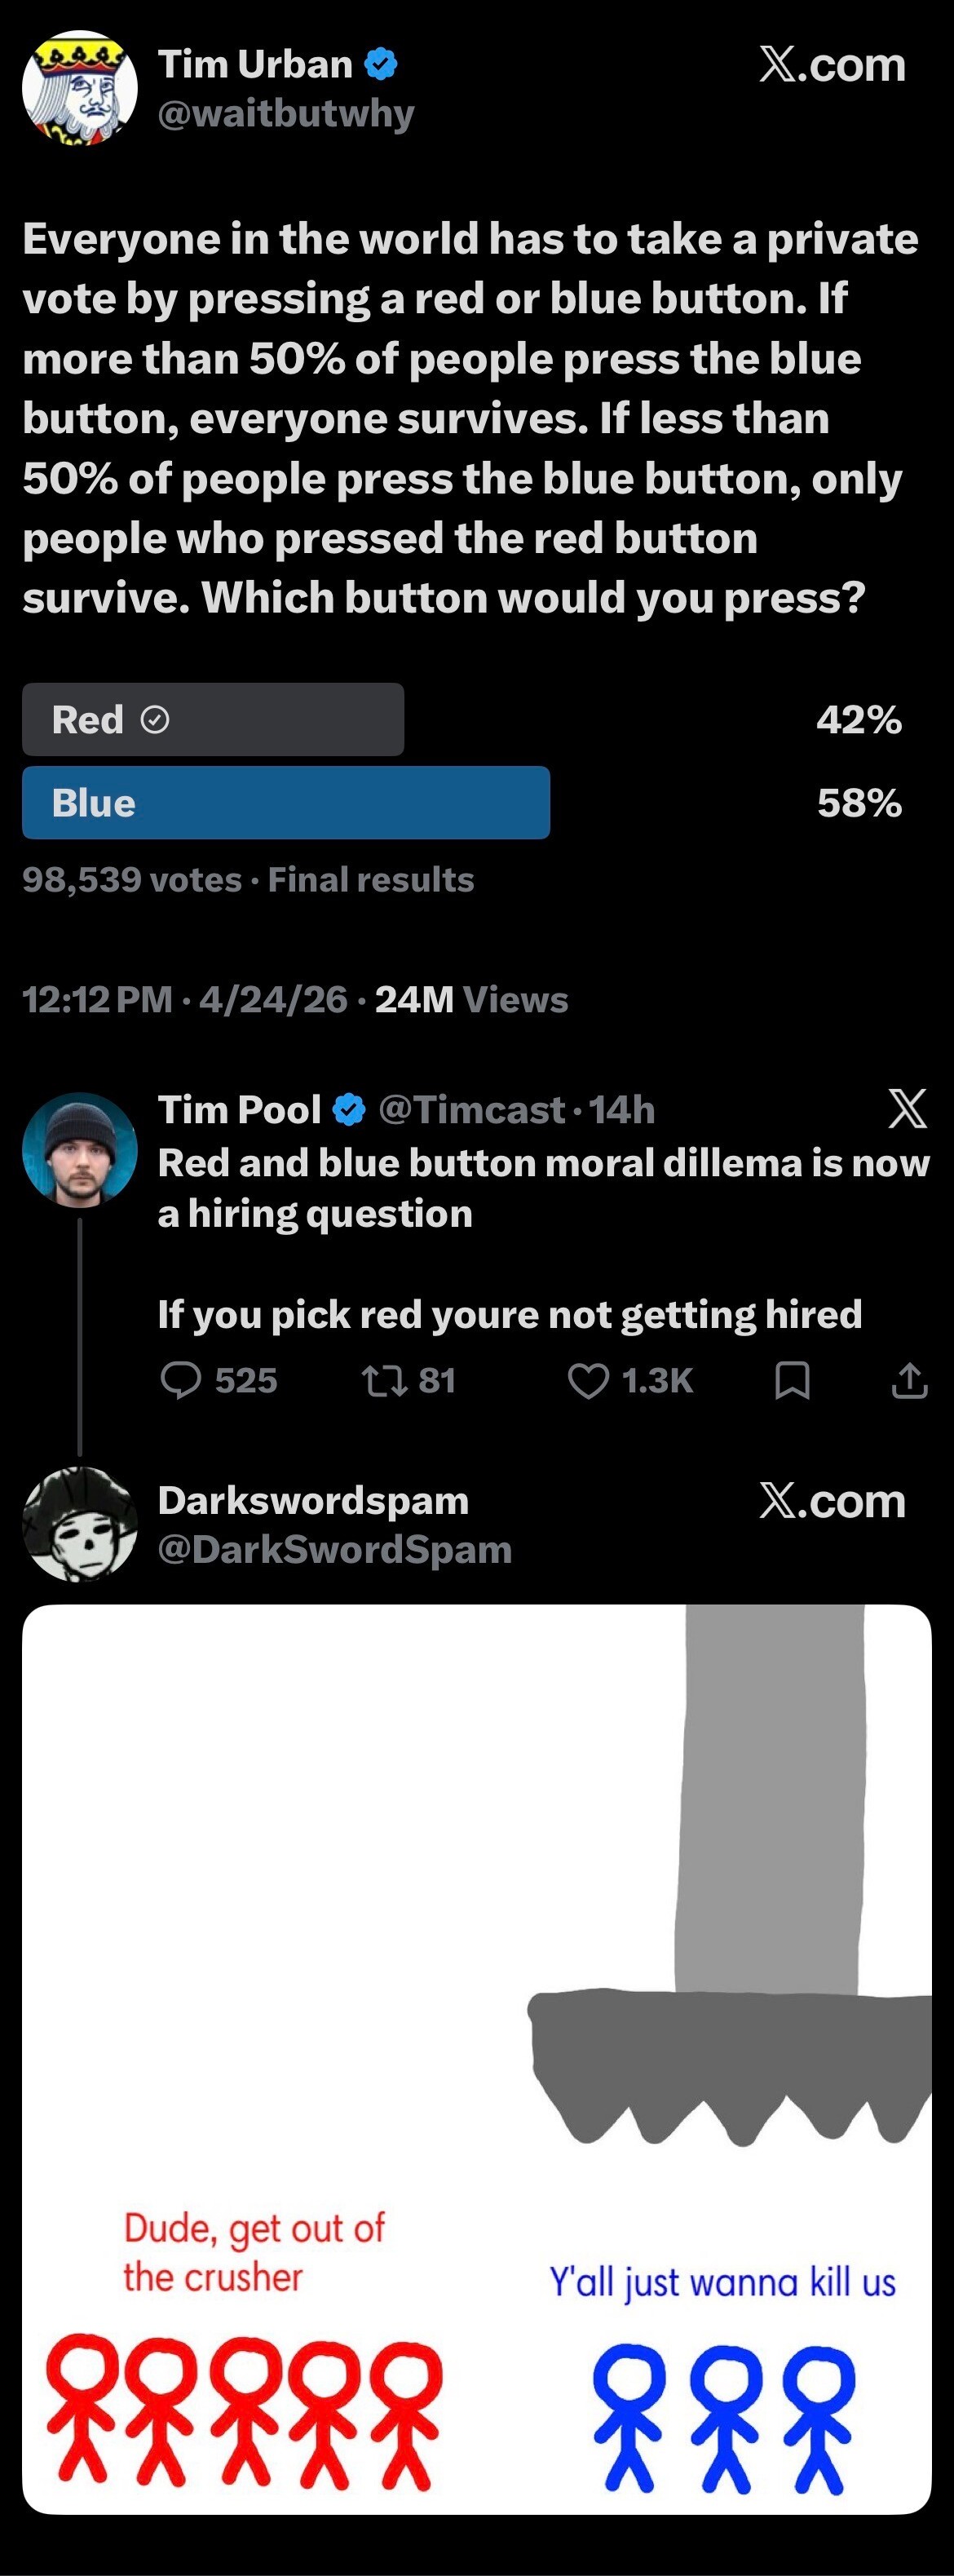Like Tim Pool's tweet via the heart icon

point(588,1381)
